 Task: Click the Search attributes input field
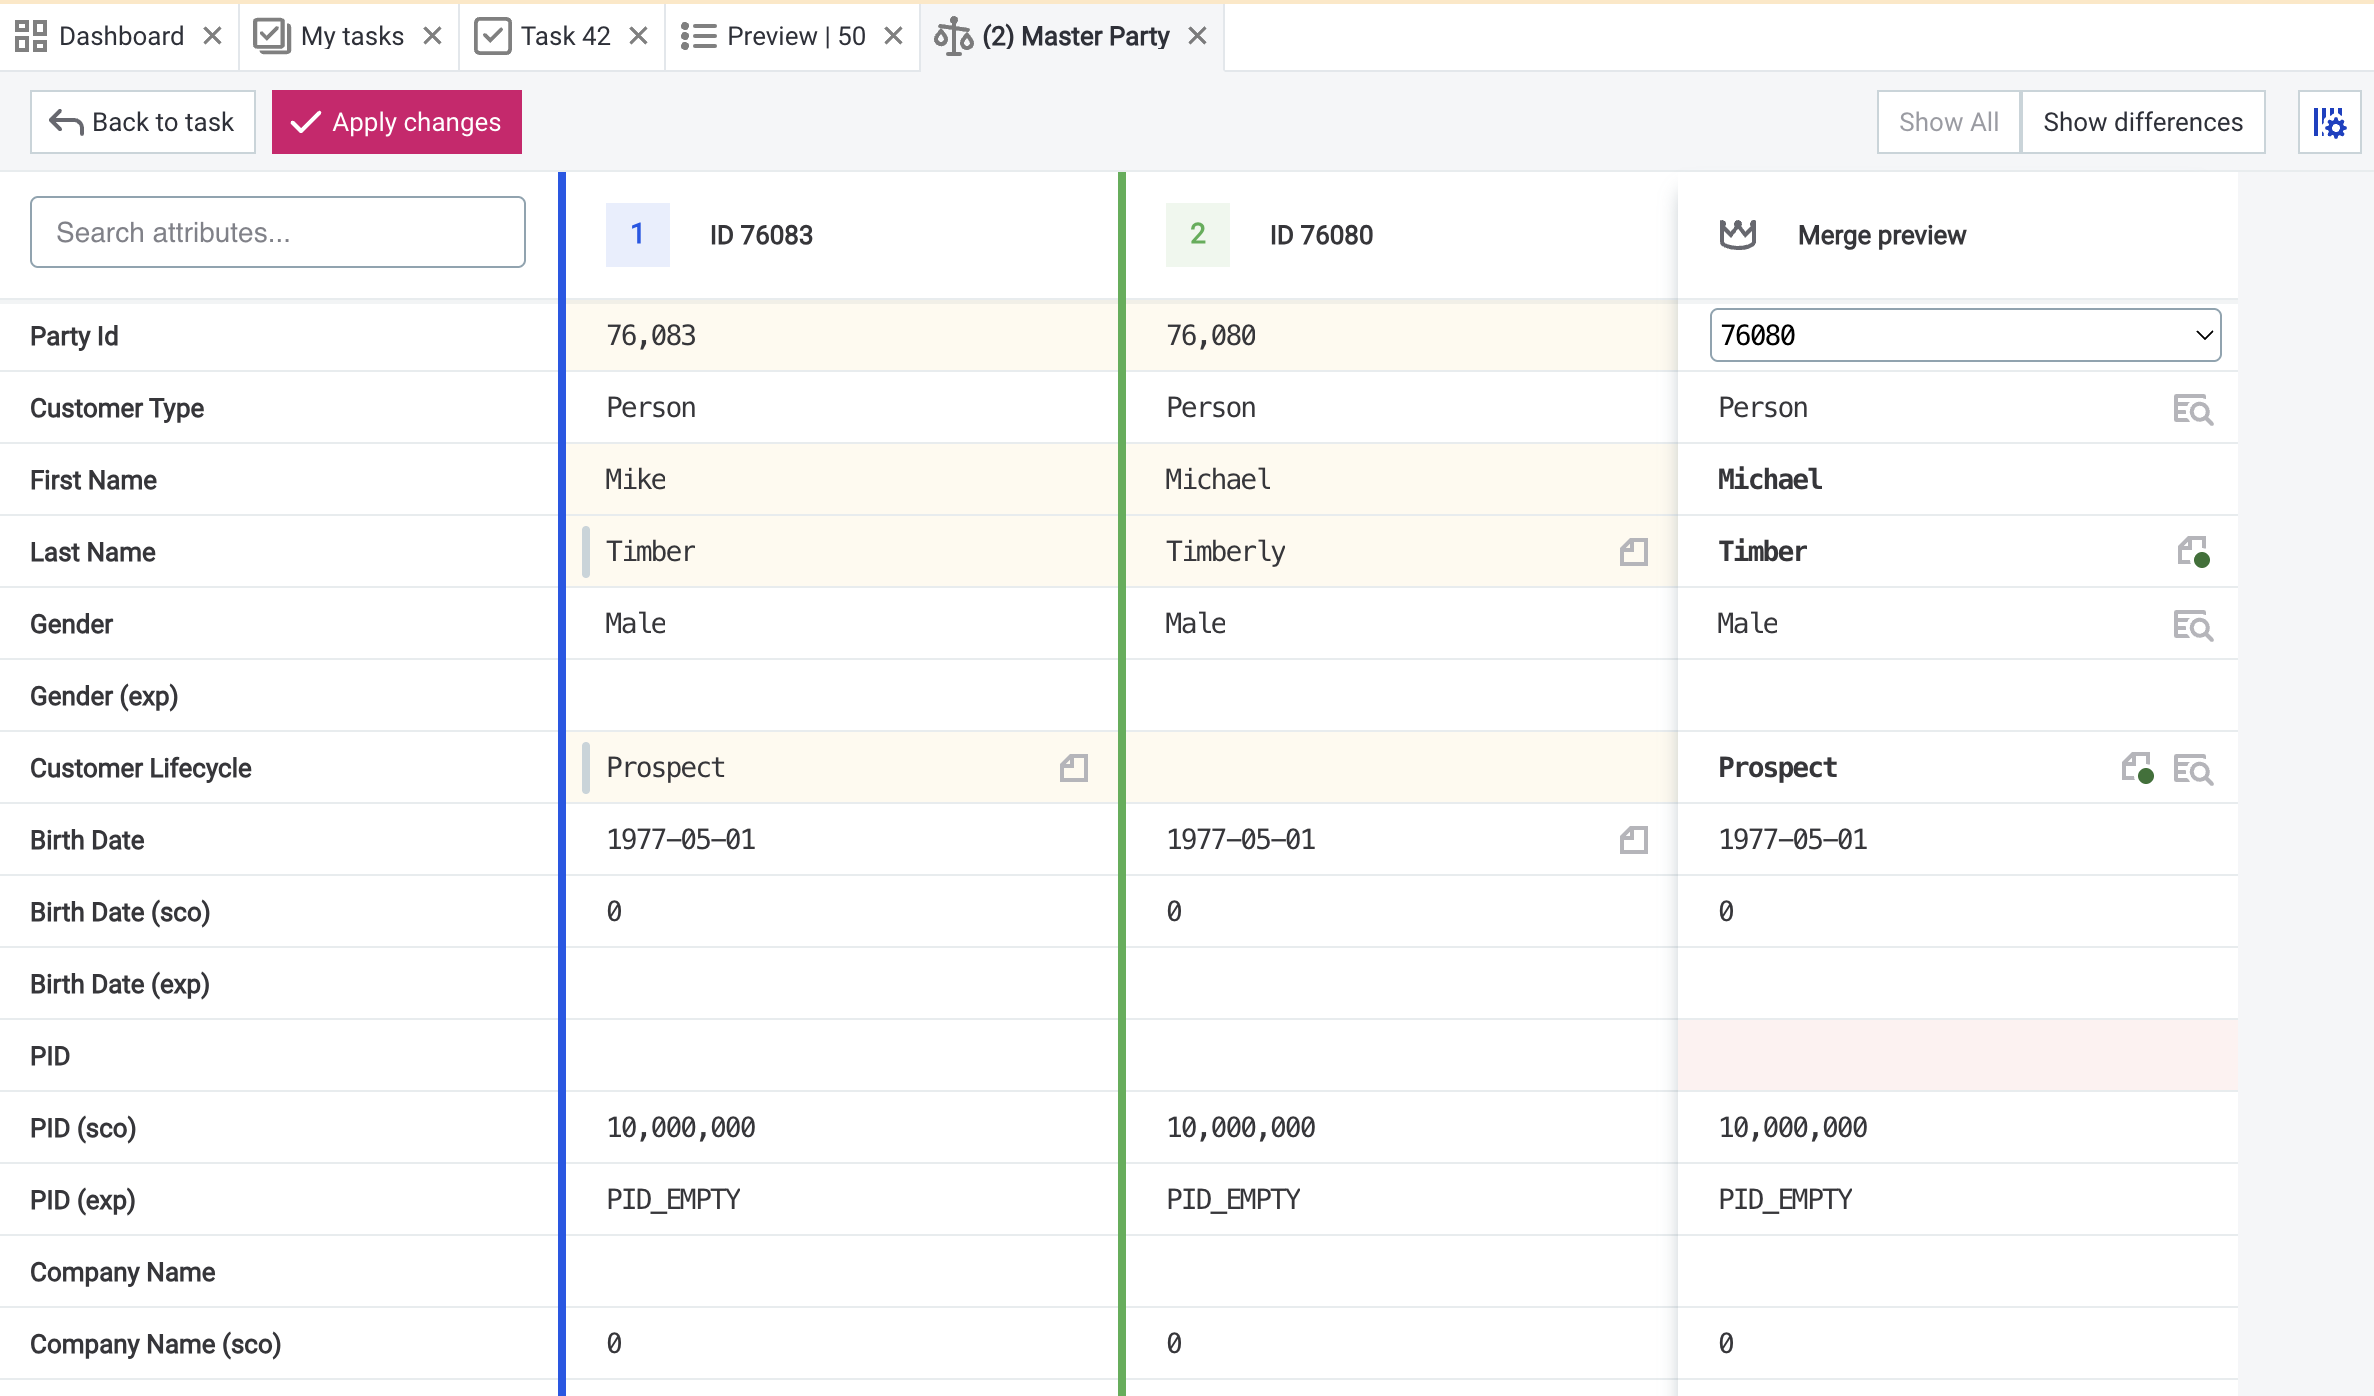pos(277,231)
